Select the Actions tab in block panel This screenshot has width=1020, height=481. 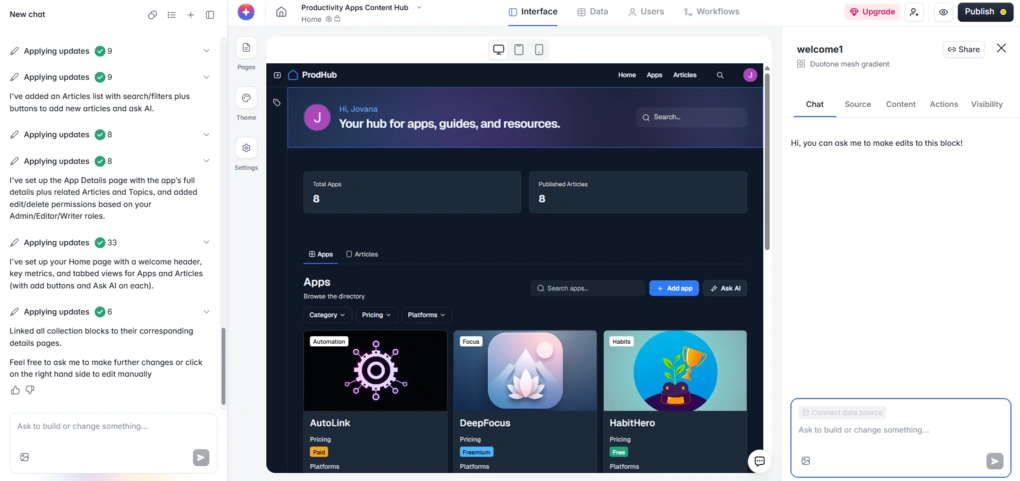coord(943,104)
